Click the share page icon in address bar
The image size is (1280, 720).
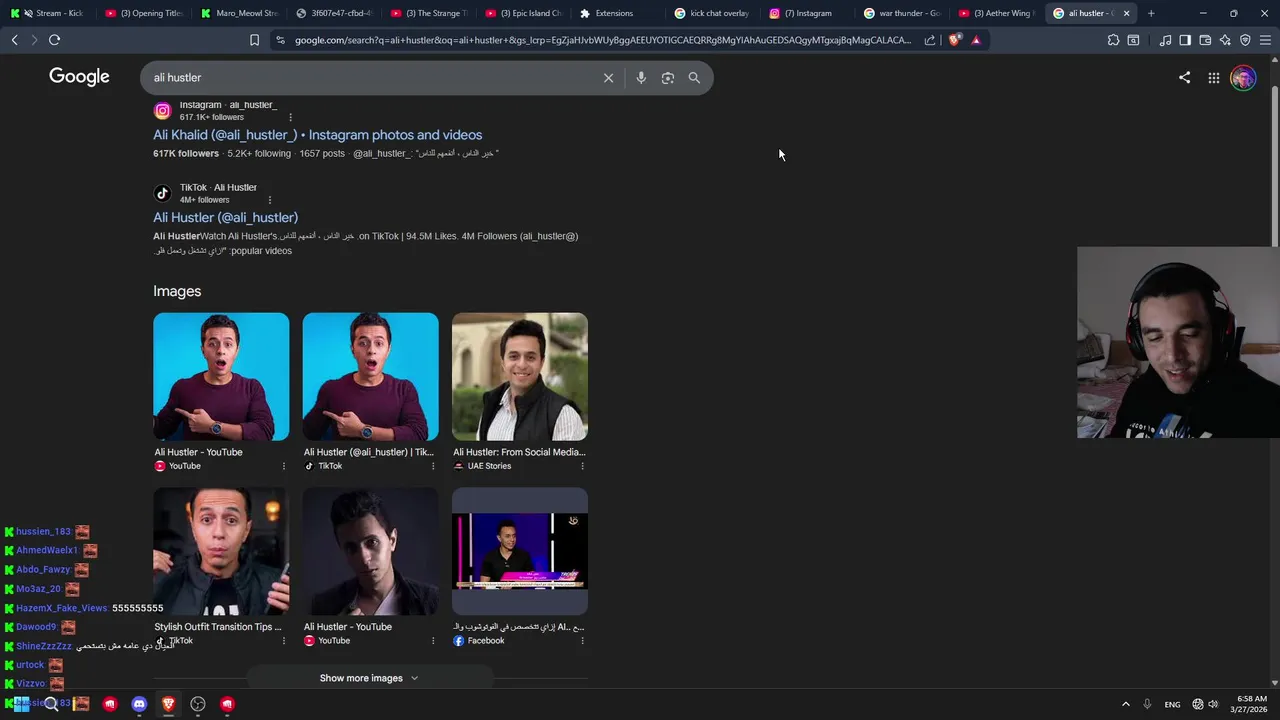pyautogui.click(x=930, y=40)
